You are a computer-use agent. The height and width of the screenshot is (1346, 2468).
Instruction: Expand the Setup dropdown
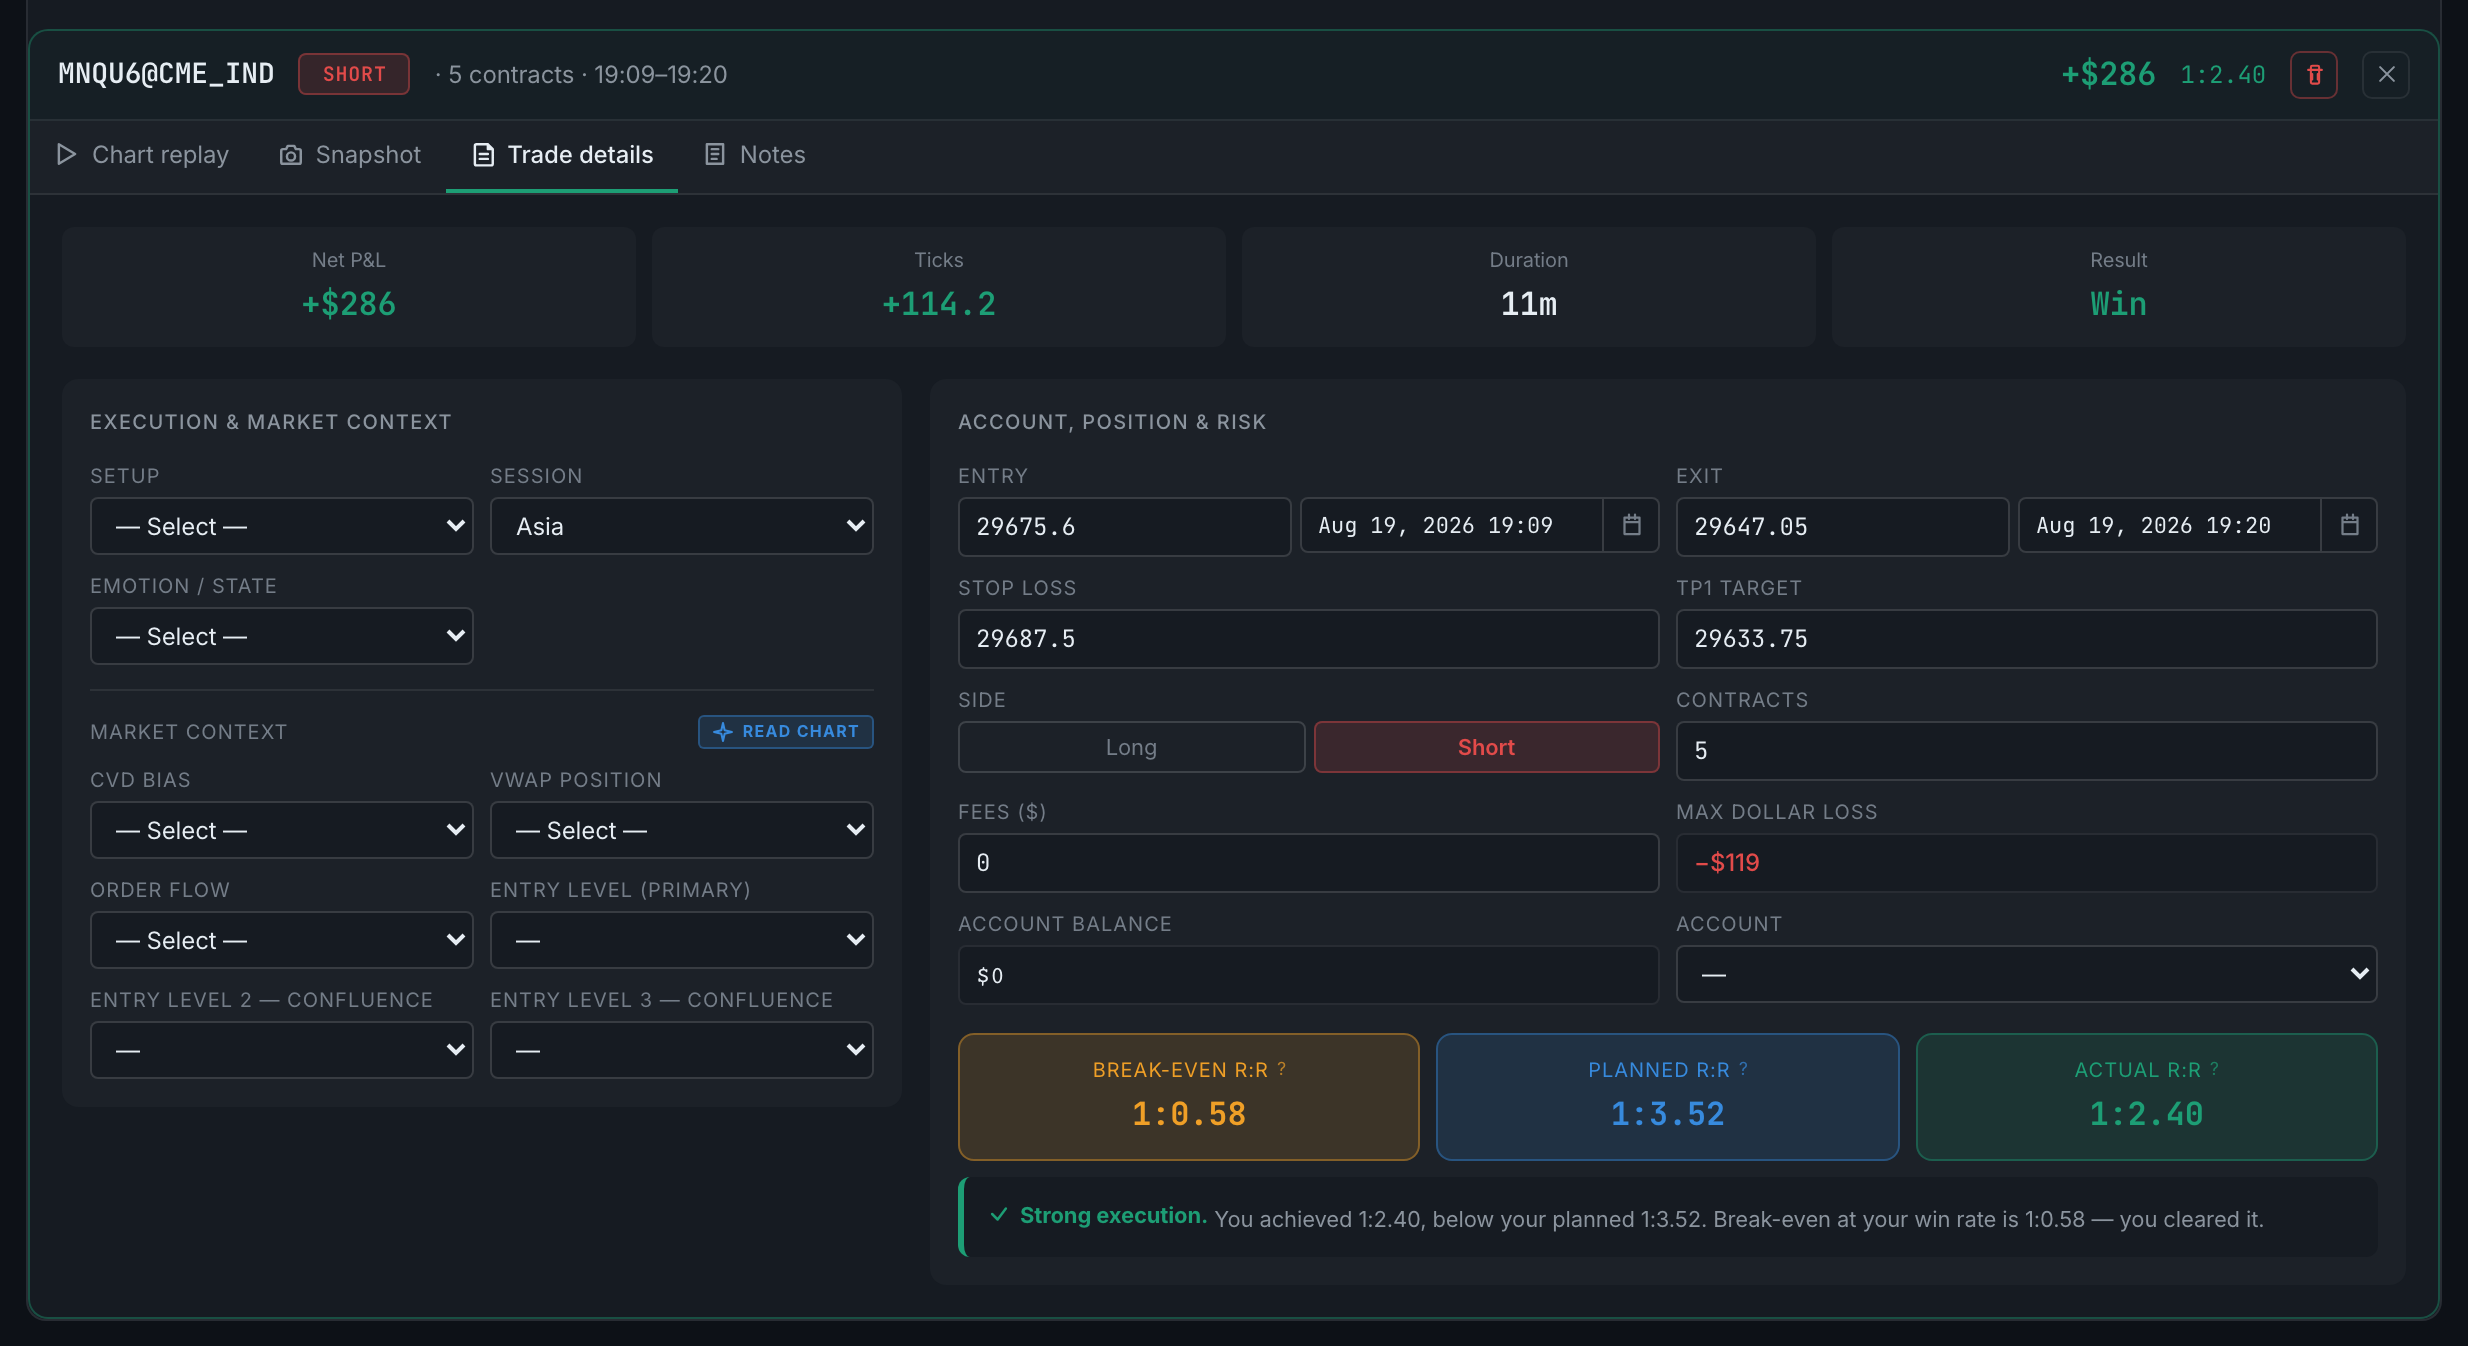coord(282,526)
